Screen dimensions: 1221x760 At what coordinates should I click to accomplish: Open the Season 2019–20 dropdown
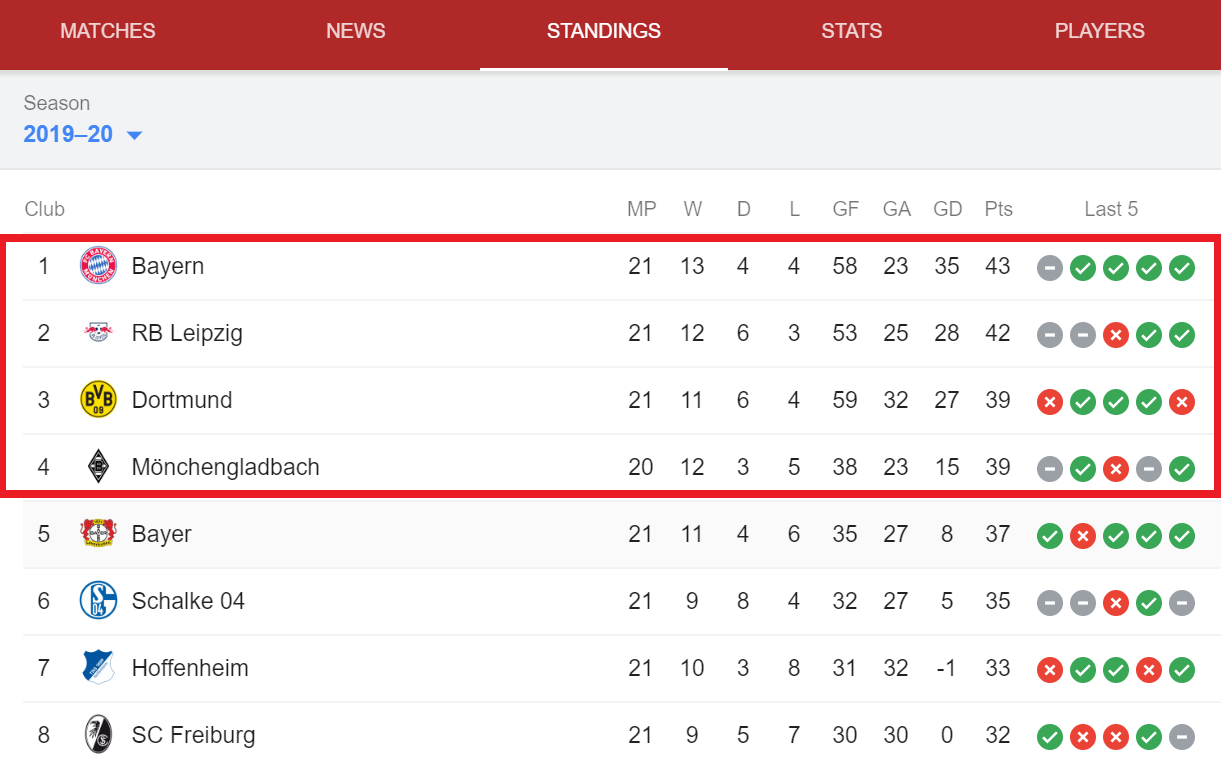[83, 134]
